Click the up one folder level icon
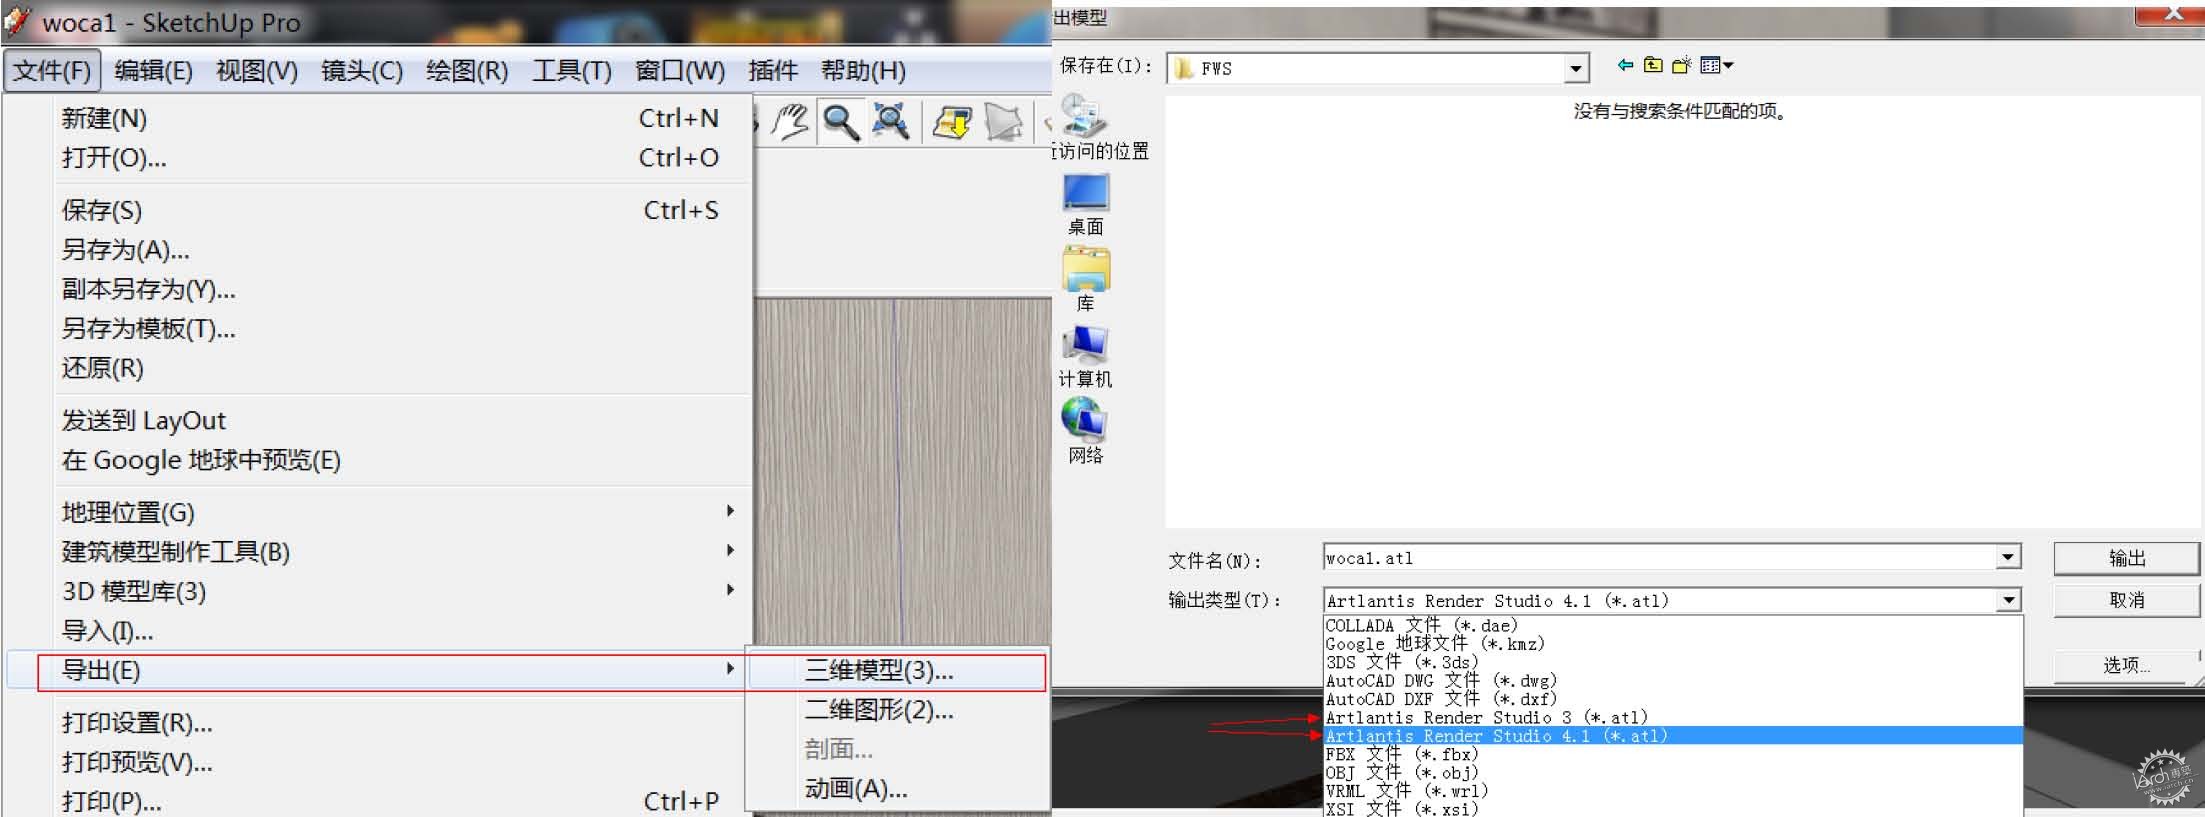This screenshot has width=2205, height=817. [x=1653, y=65]
